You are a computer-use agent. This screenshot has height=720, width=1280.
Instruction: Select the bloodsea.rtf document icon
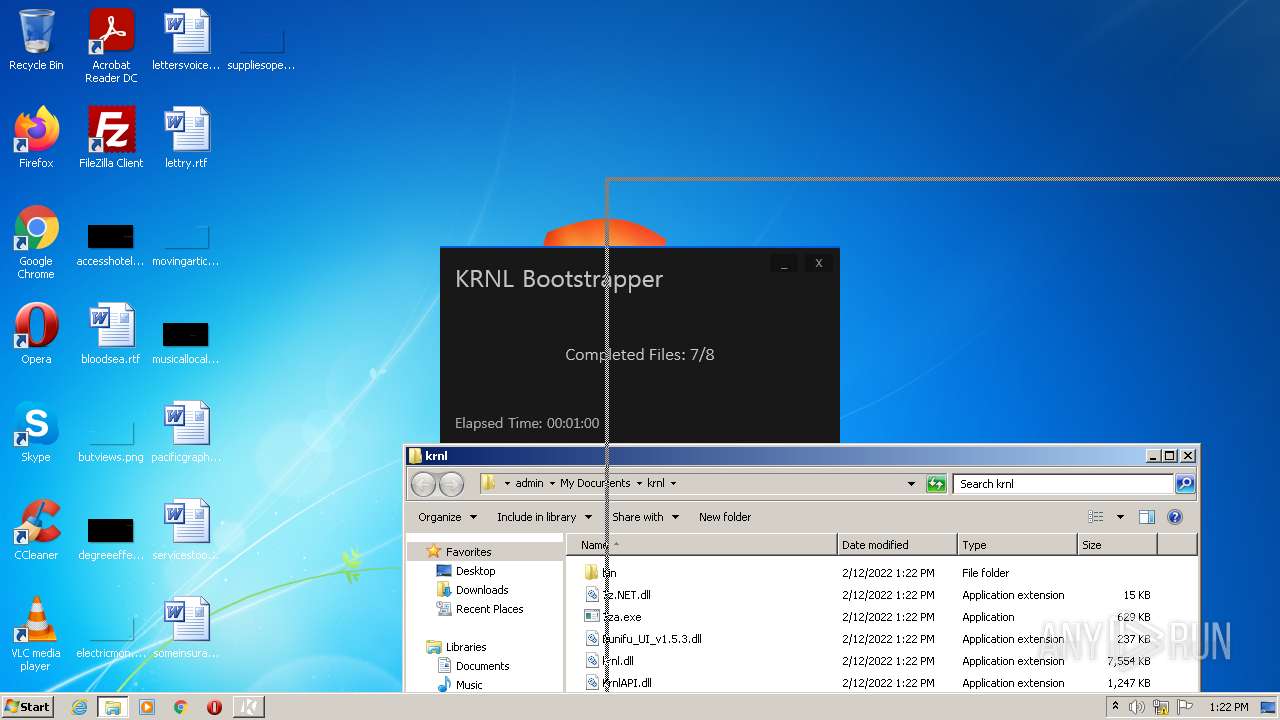click(111, 334)
